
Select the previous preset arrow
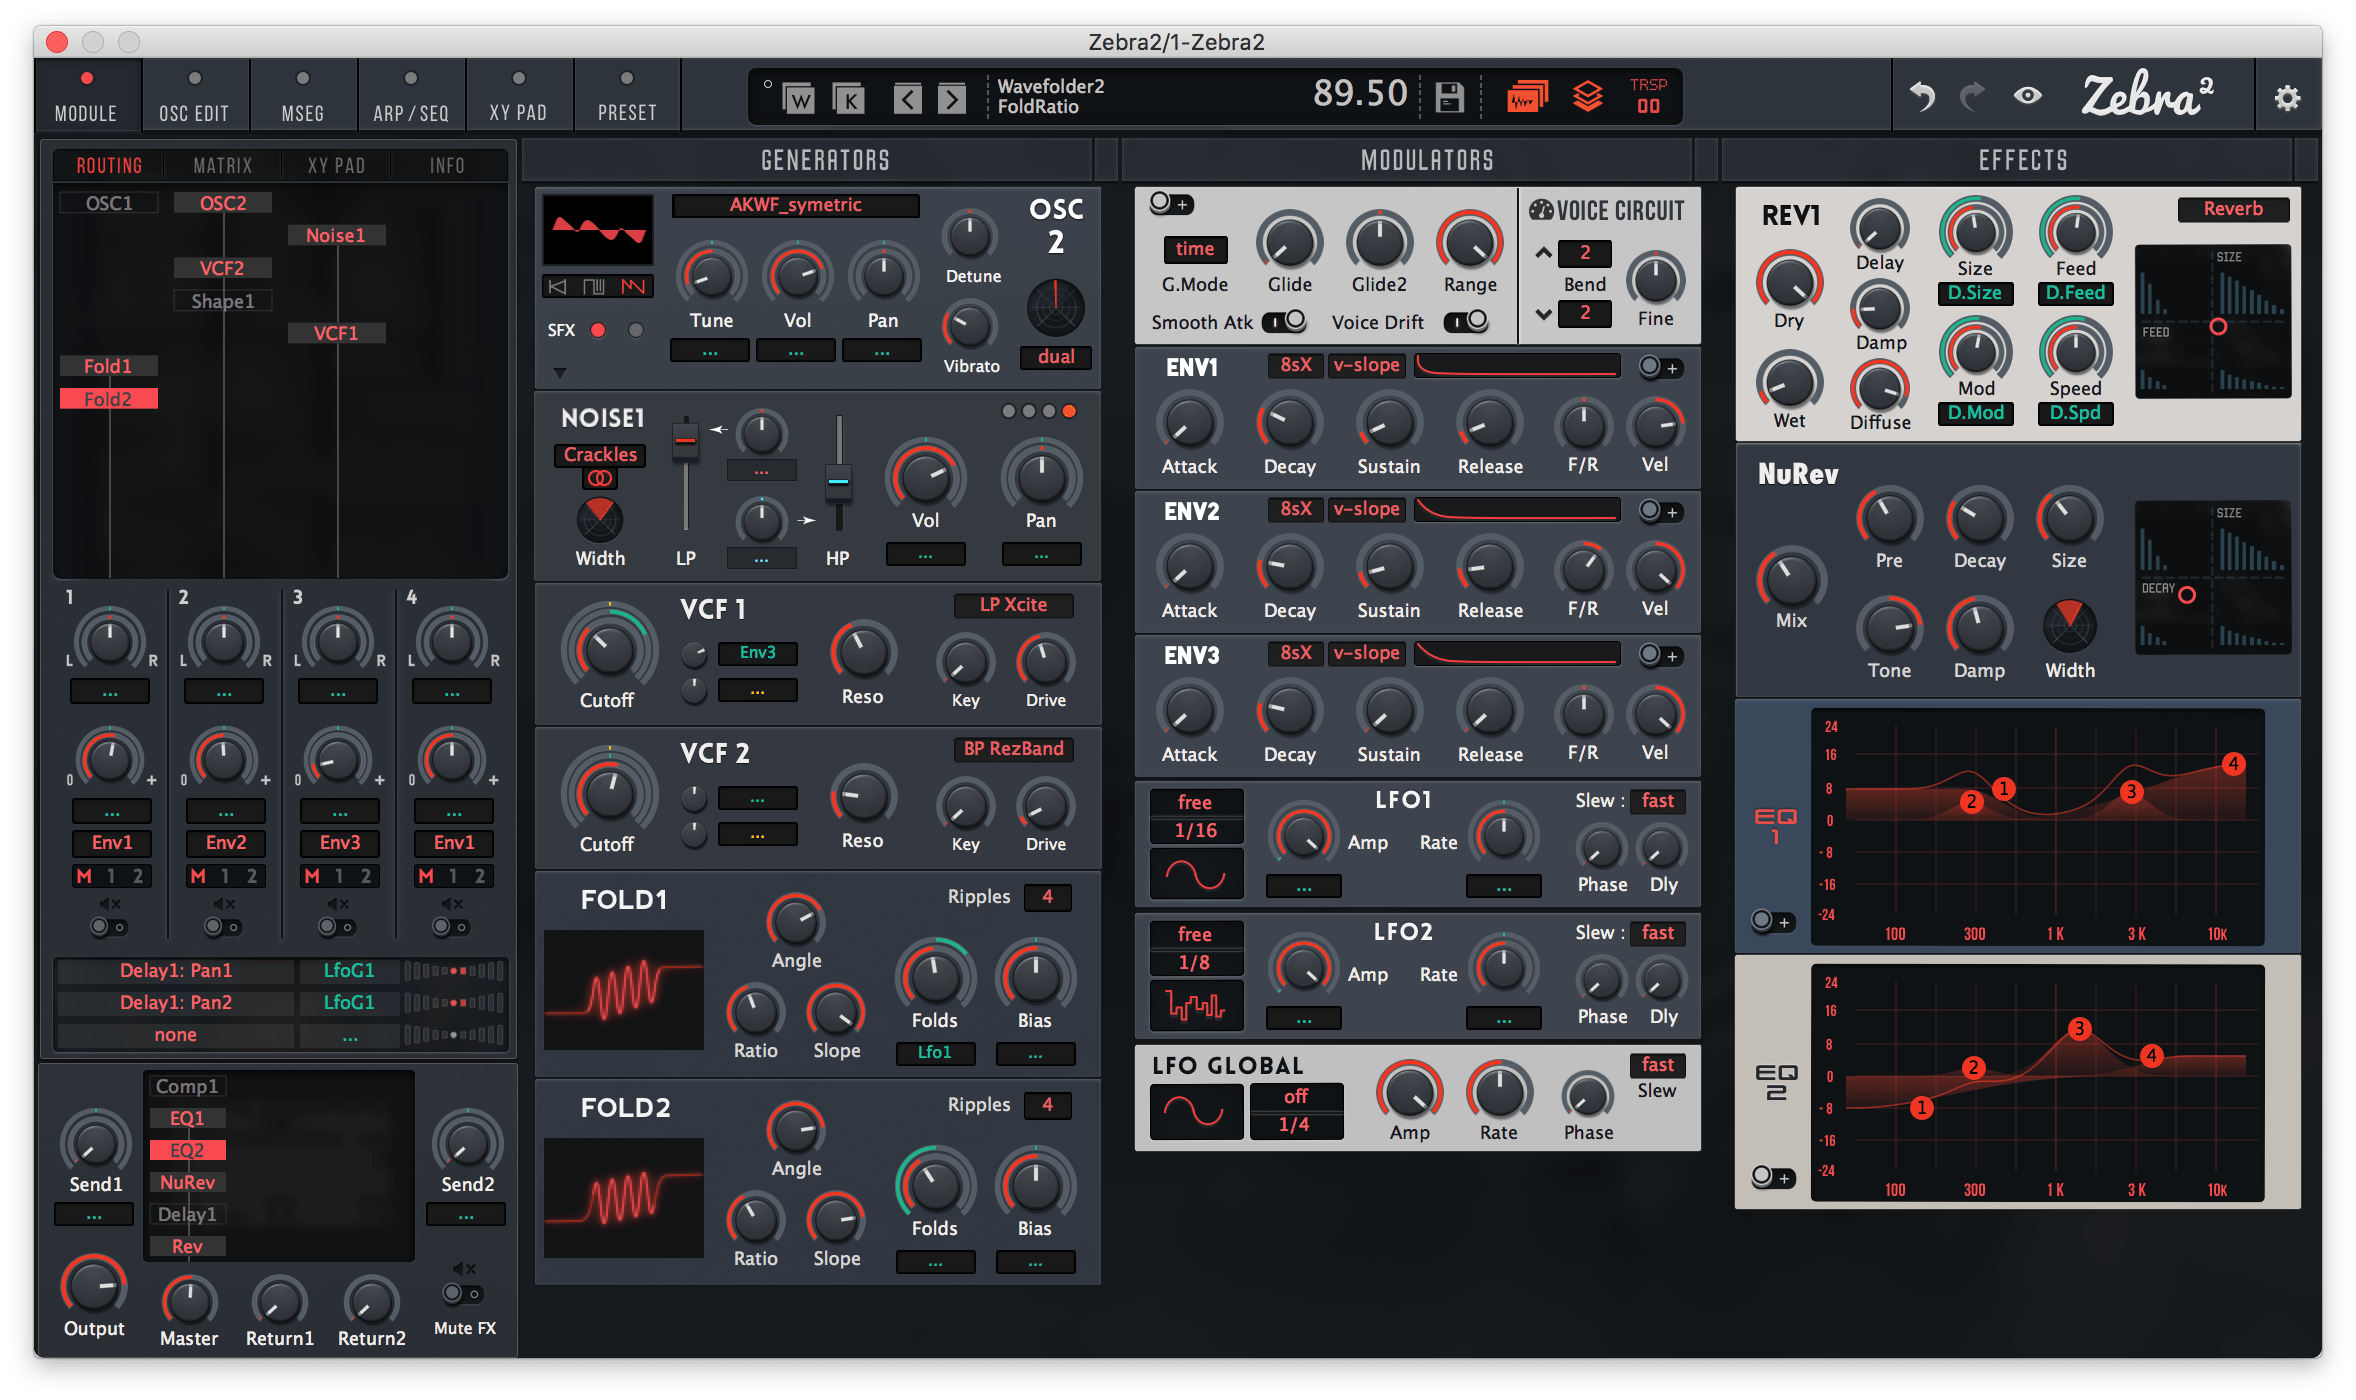tap(907, 99)
